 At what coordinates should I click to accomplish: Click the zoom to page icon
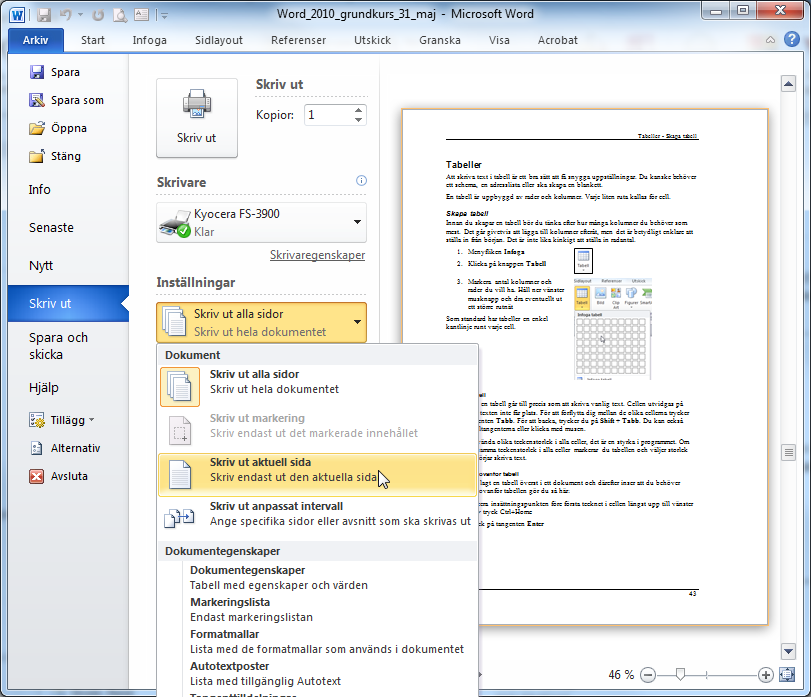(787, 675)
